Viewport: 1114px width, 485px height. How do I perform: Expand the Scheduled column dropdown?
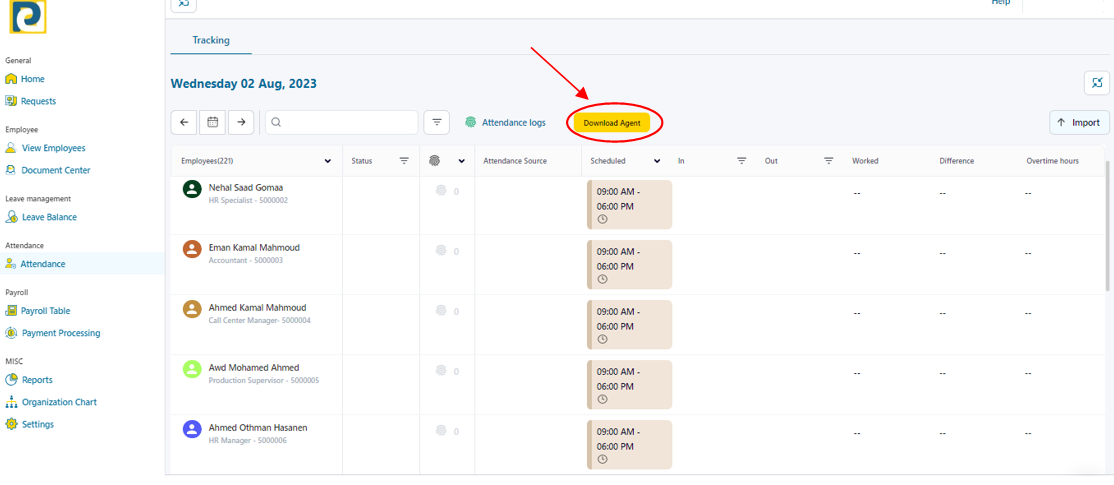click(657, 161)
